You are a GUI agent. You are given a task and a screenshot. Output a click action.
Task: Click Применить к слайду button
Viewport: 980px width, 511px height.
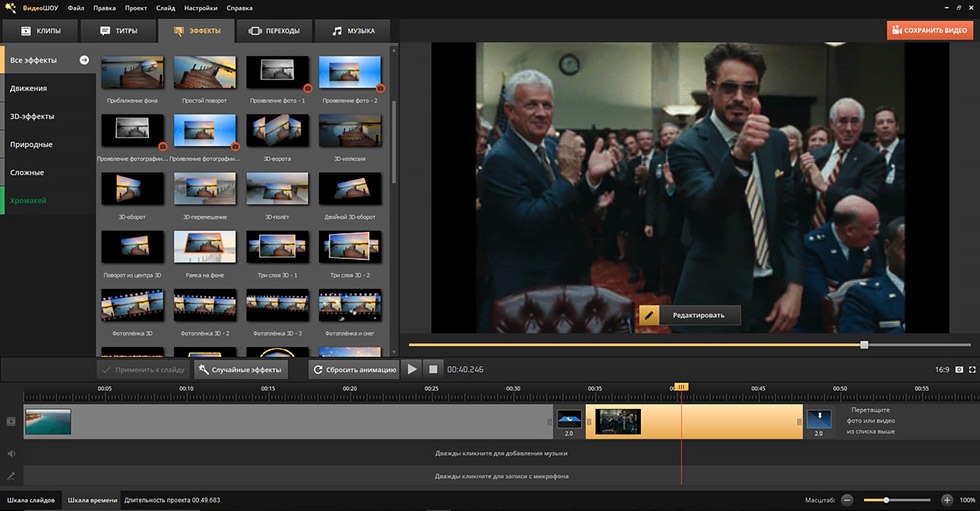(143, 370)
